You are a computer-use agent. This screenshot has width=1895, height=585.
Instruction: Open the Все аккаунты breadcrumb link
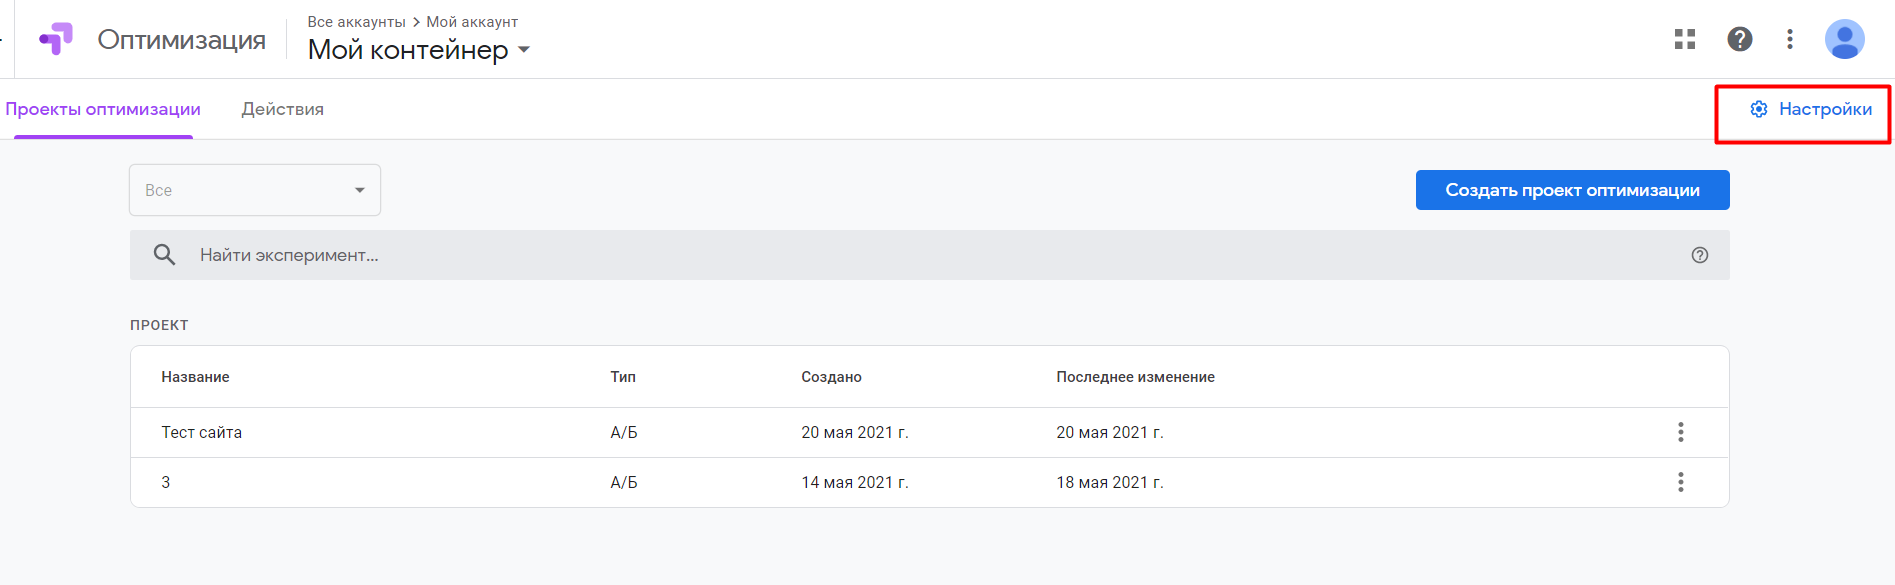[x=357, y=22]
